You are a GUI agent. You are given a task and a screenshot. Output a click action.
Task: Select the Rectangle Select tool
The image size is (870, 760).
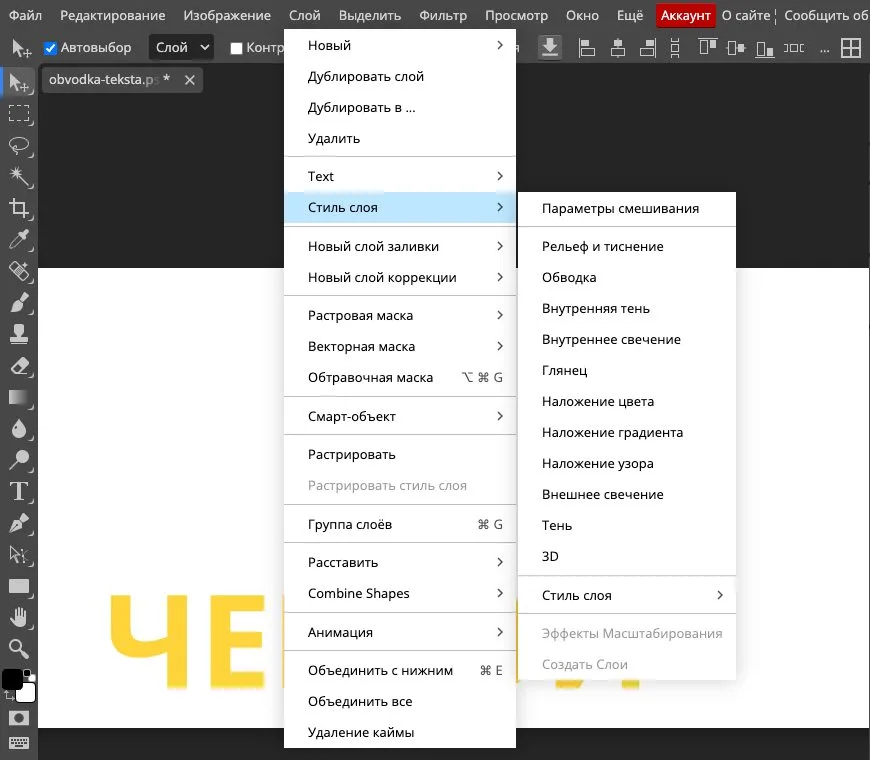coord(19,114)
